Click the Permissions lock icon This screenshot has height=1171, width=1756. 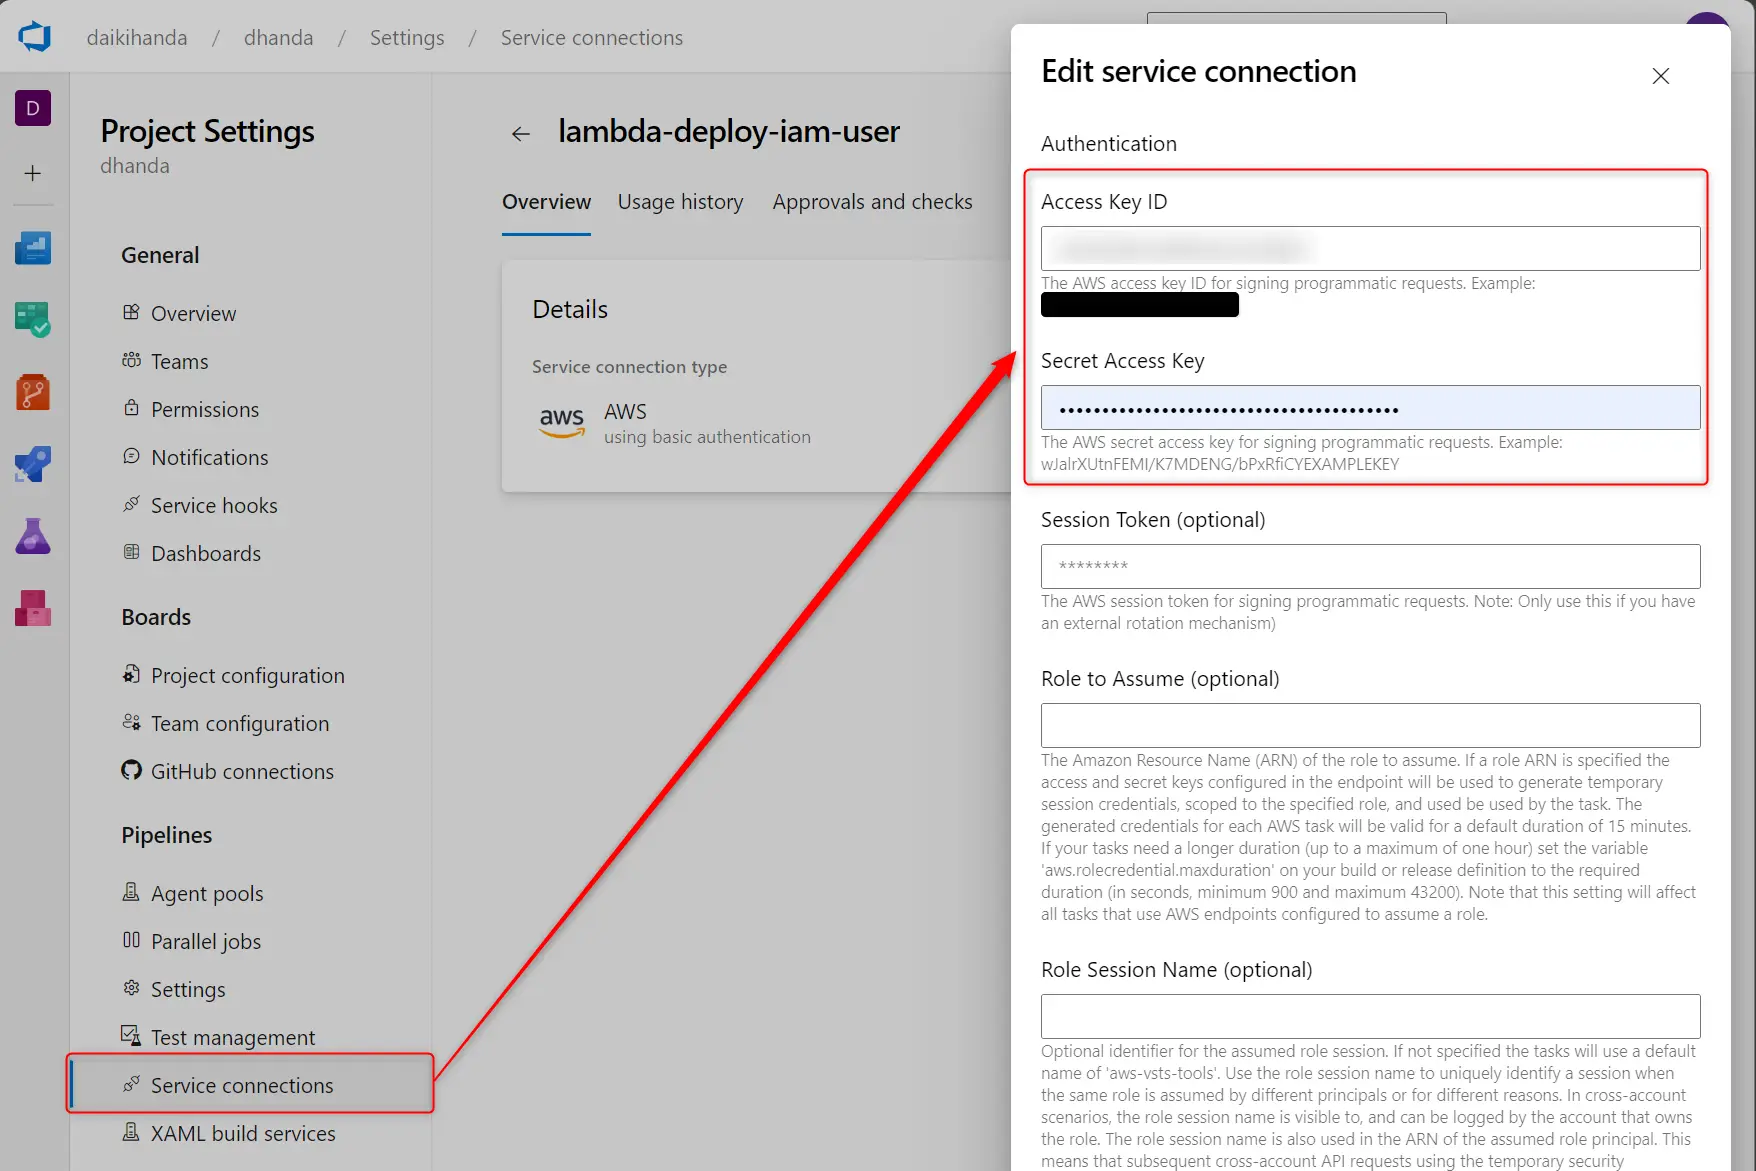click(131, 408)
